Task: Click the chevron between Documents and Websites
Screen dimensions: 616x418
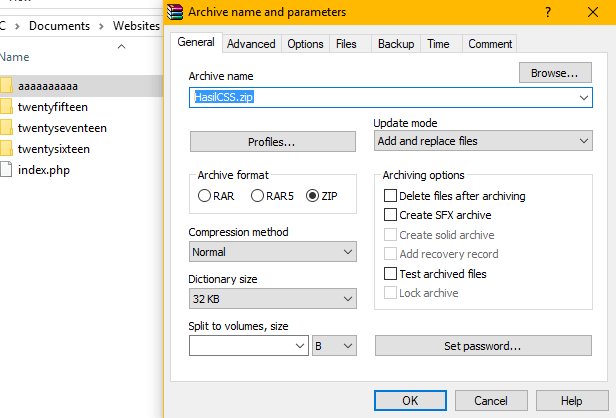Action: point(101,26)
